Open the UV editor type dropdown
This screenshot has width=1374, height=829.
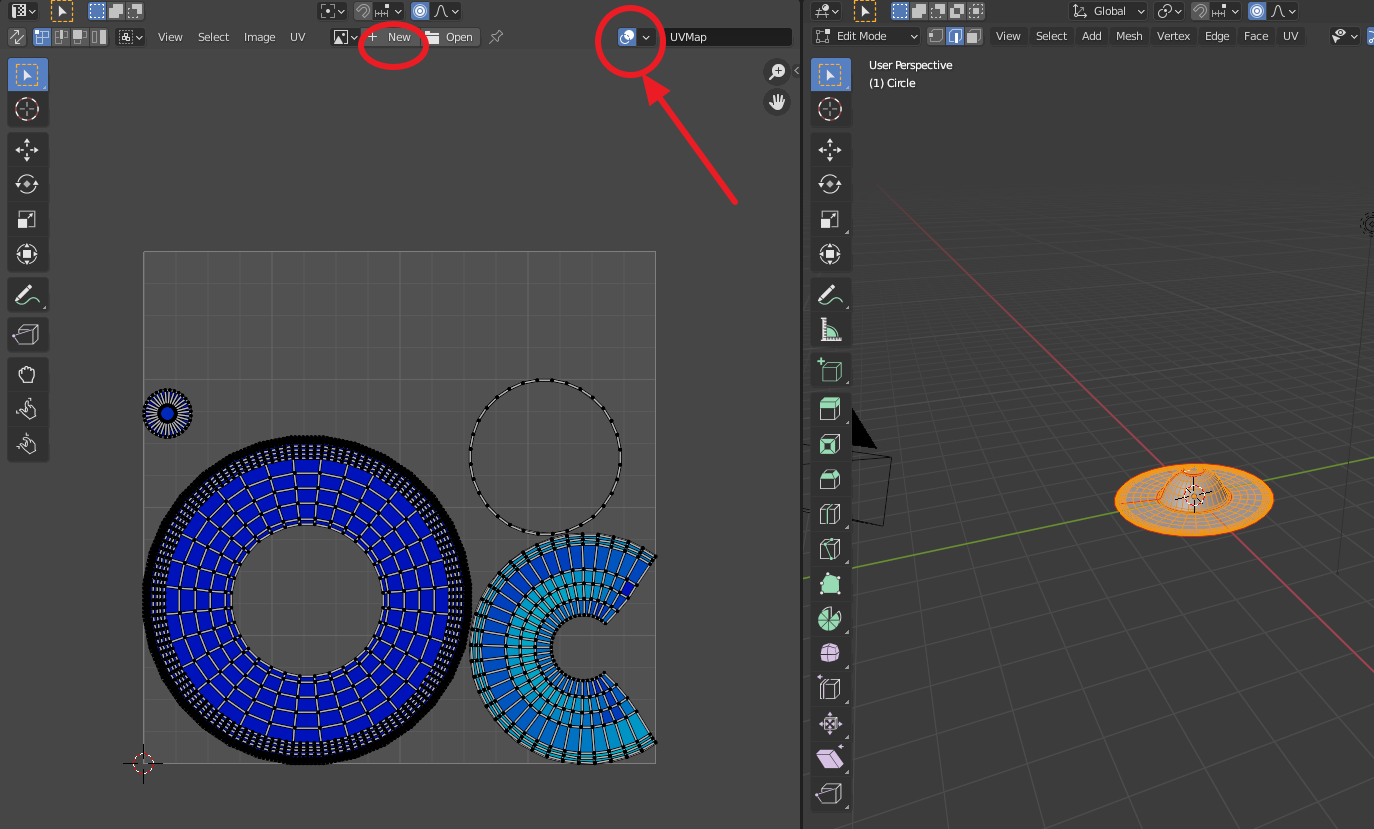pos(24,11)
